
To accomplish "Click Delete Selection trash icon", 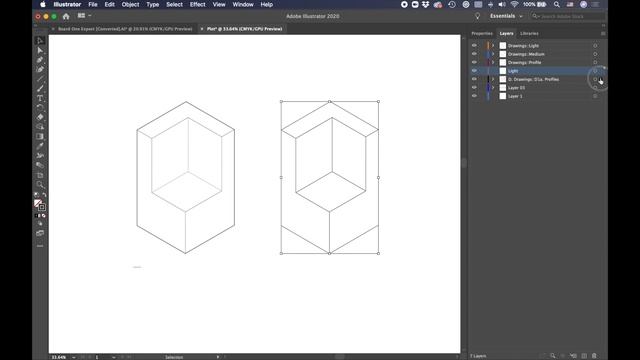I will (x=595, y=356).
